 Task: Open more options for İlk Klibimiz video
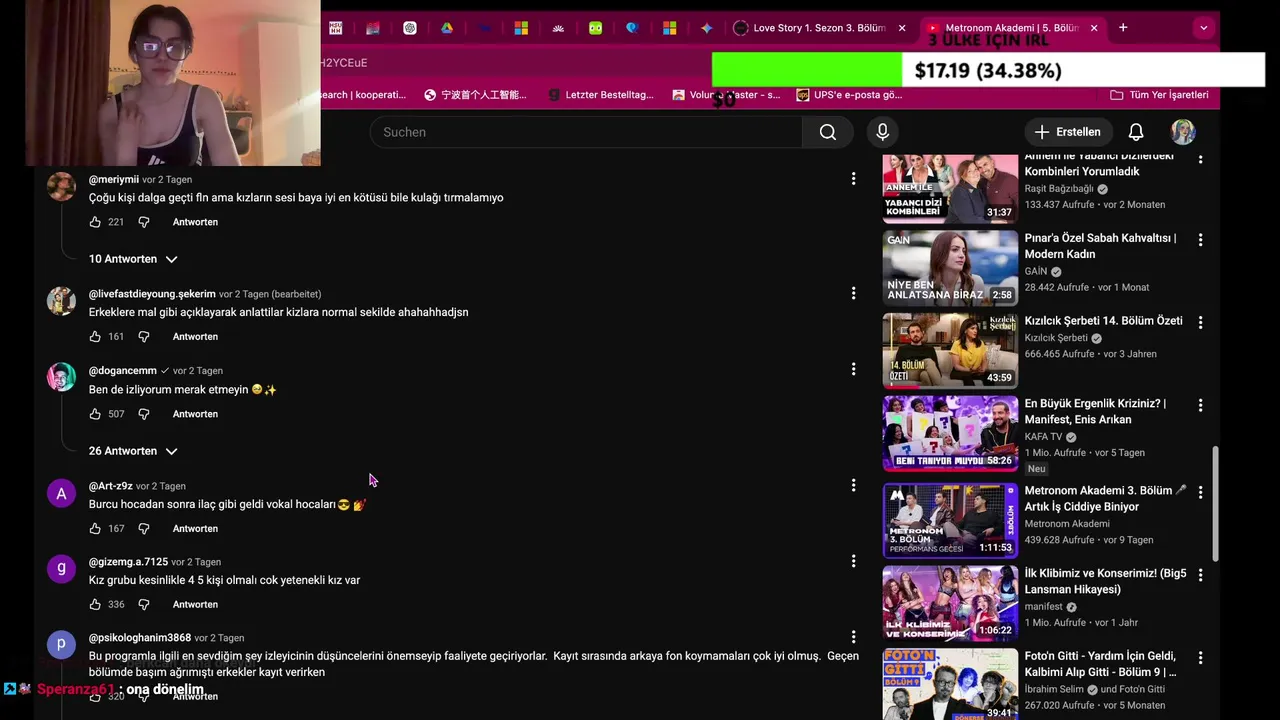coord(1200,575)
